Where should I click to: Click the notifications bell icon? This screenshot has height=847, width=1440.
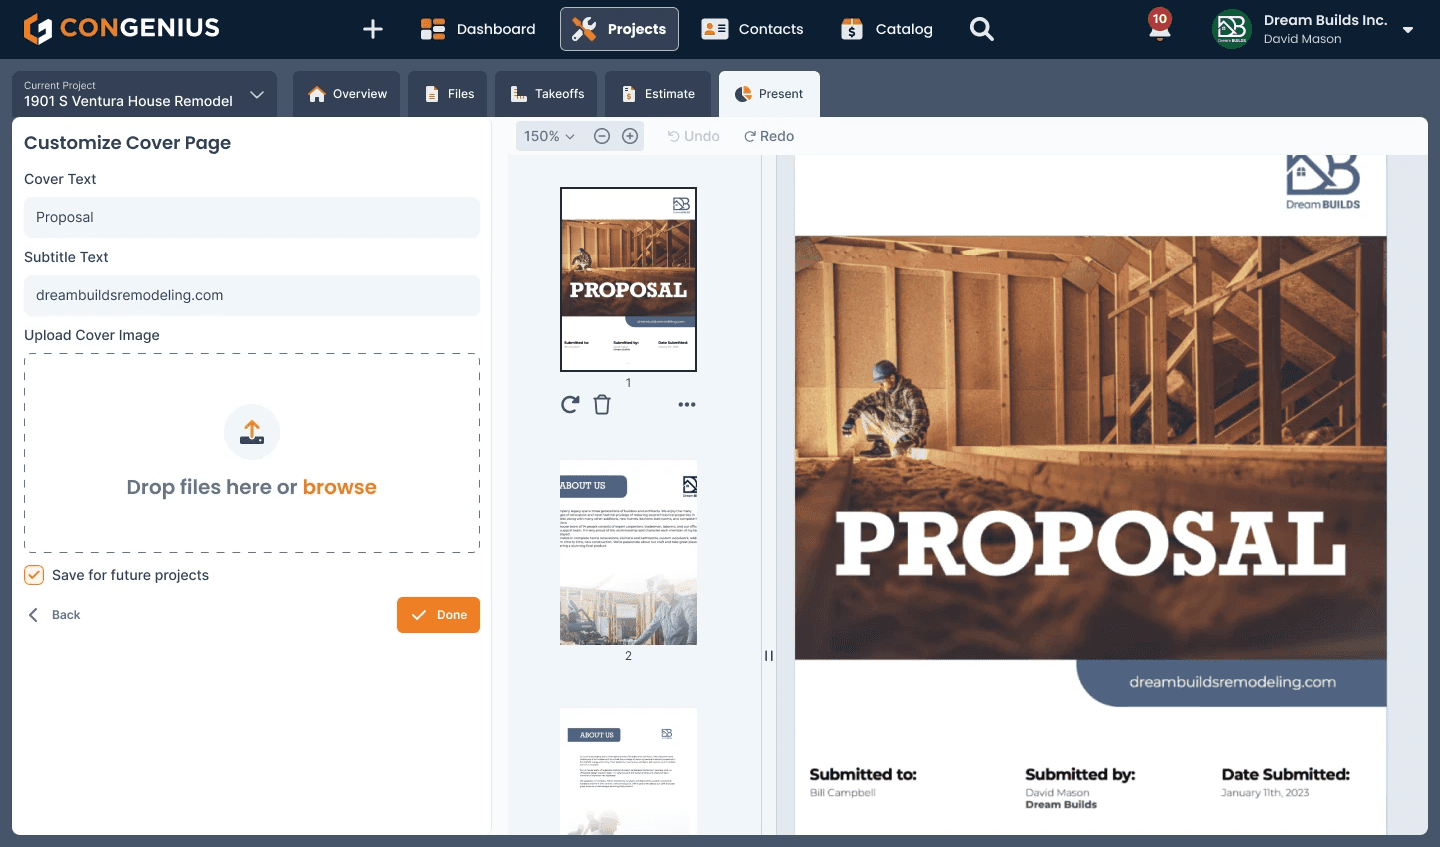1159,29
